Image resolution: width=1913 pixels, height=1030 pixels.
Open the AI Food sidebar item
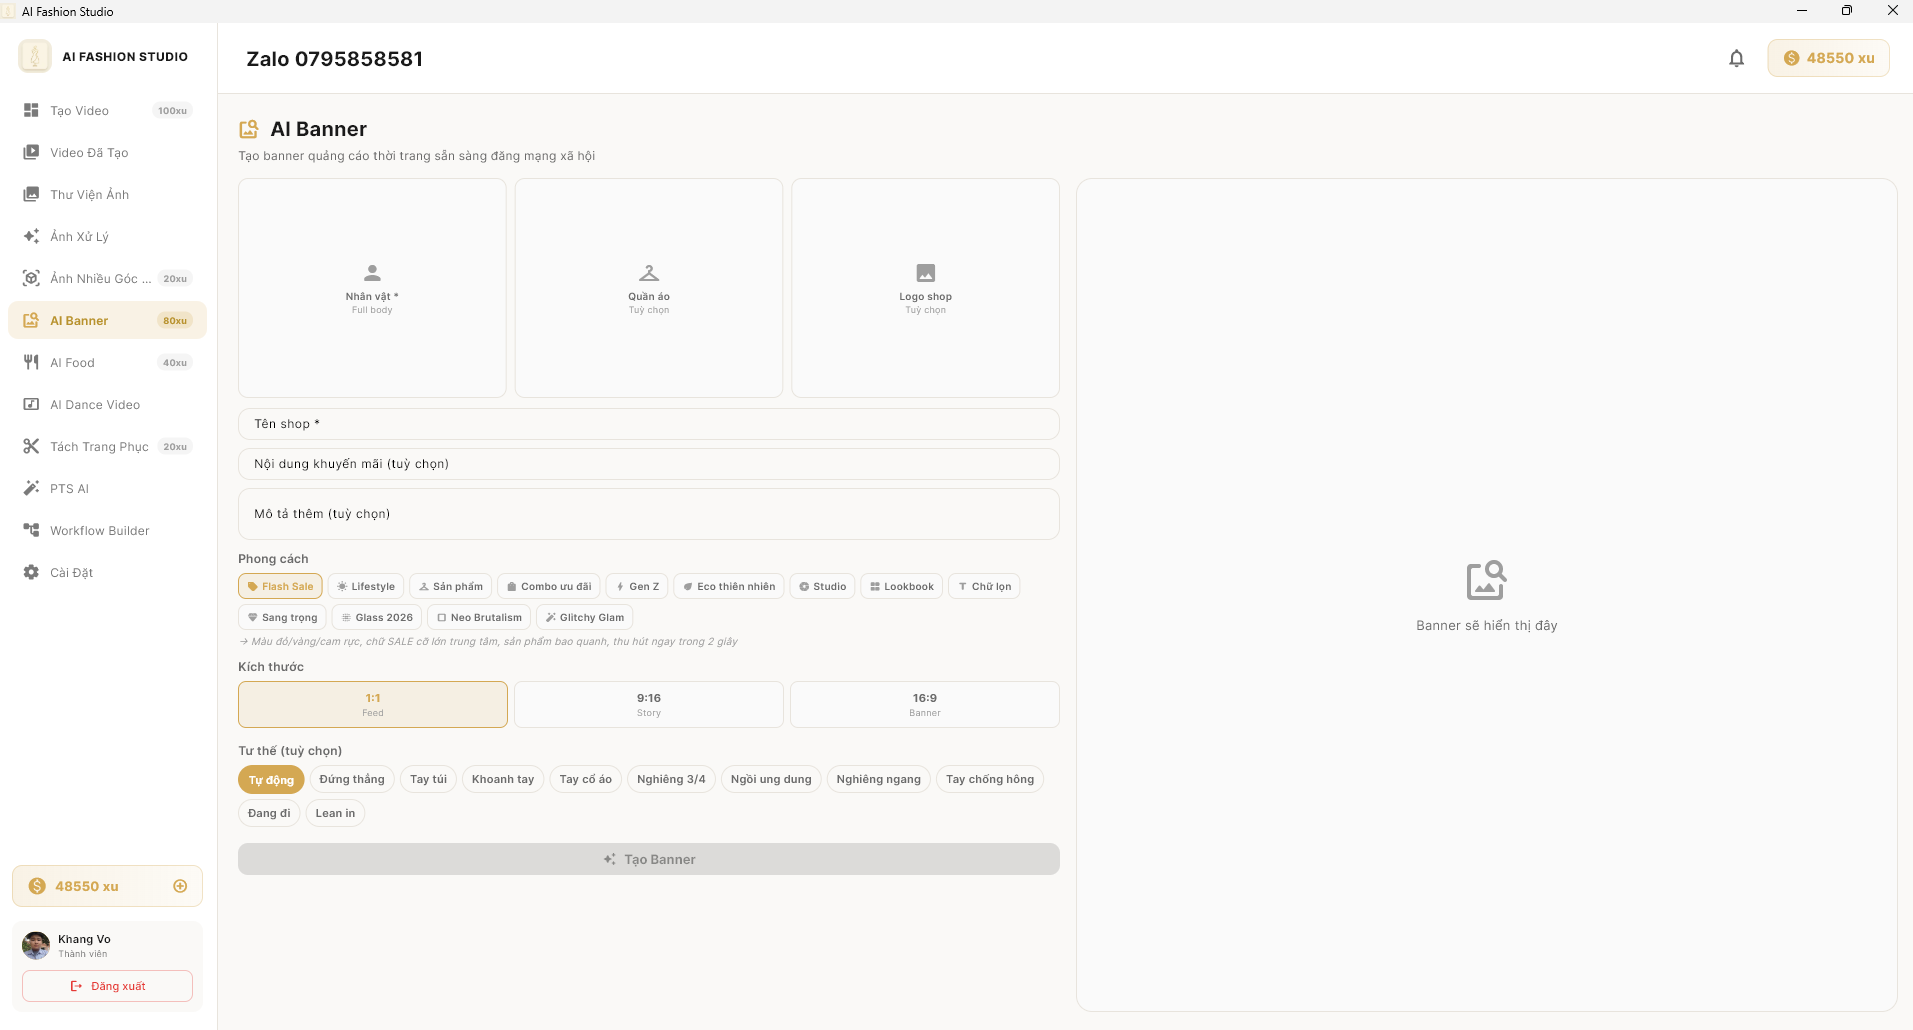tap(72, 363)
